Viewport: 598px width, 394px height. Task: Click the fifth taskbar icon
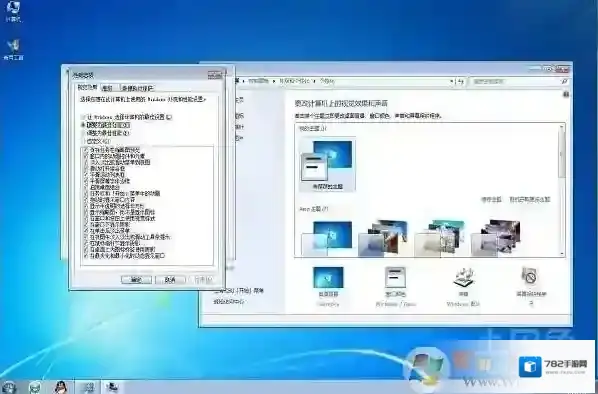pos(112,387)
